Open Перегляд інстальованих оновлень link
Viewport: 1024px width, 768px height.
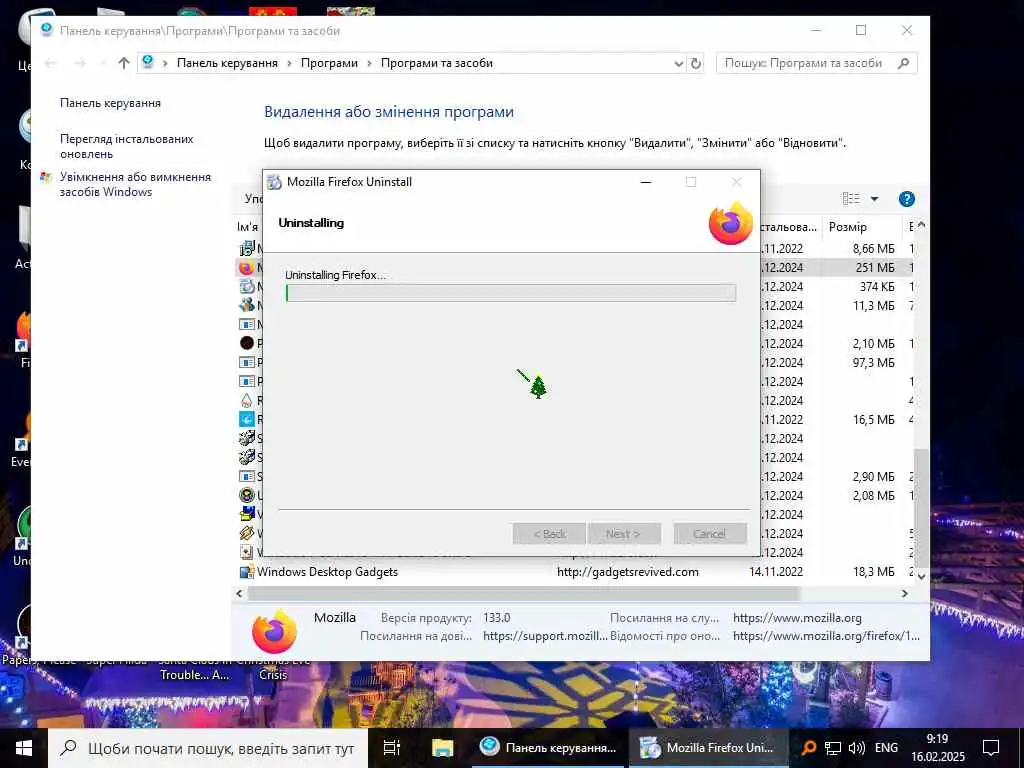(x=127, y=146)
